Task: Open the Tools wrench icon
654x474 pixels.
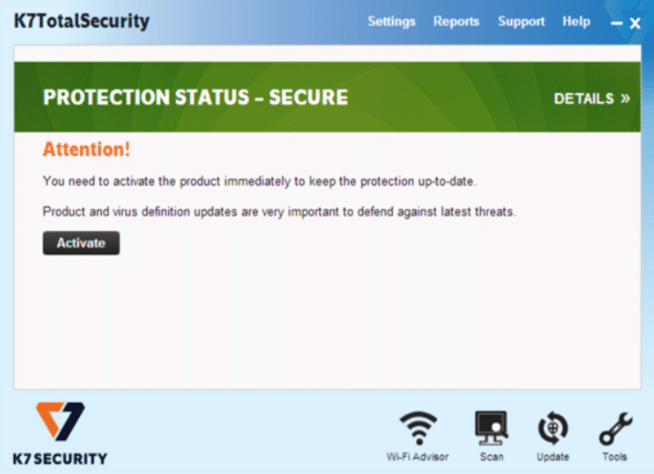Action: 616,429
